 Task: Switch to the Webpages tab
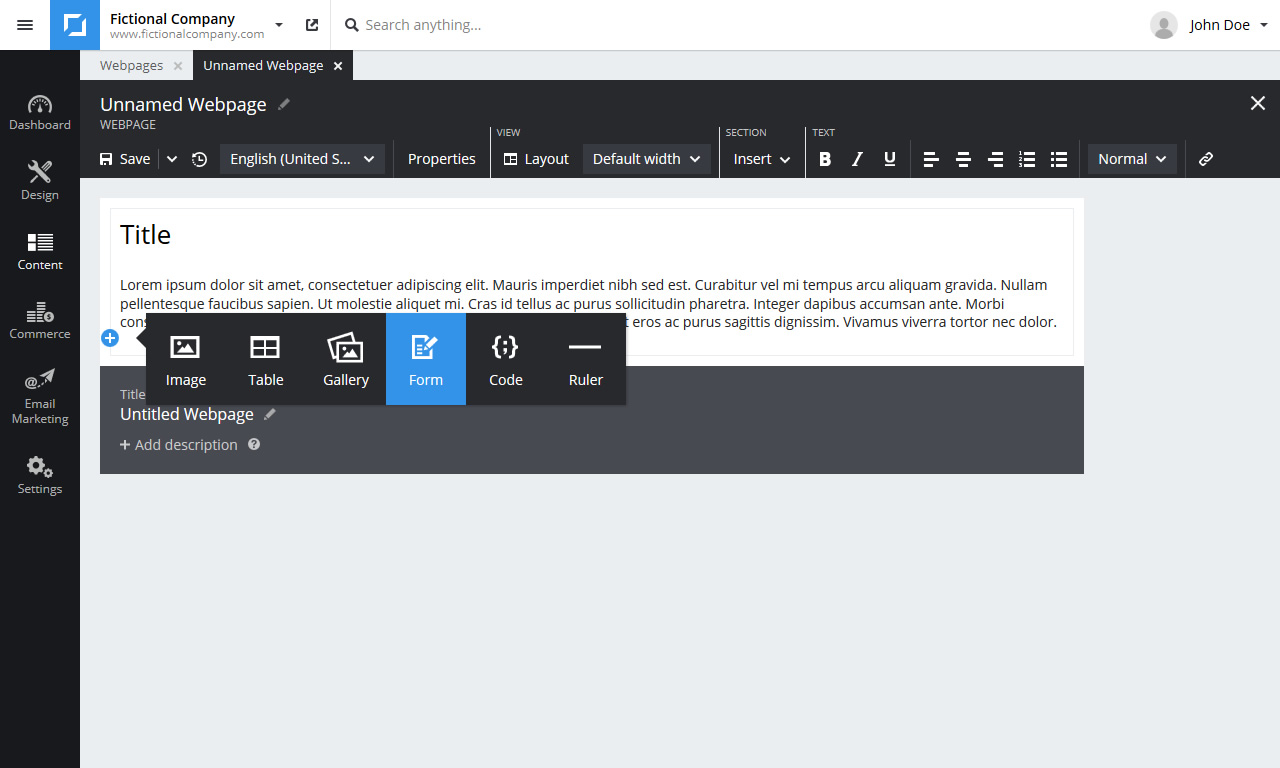click(131, 66)
